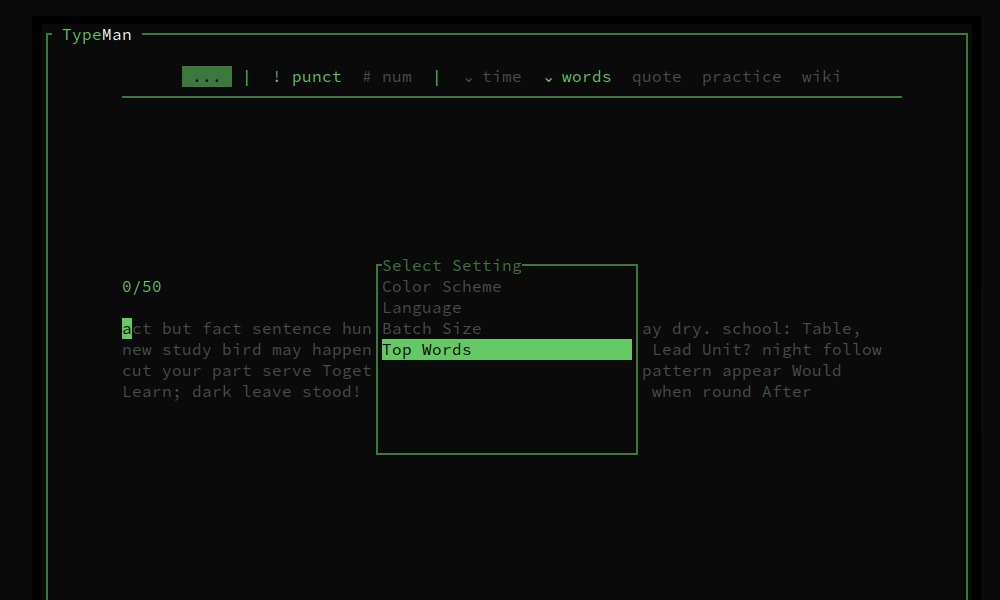Viewport: 1000px width, 600px height.
Task: Open the time mode dropdown
Action: tap(502, 76)
